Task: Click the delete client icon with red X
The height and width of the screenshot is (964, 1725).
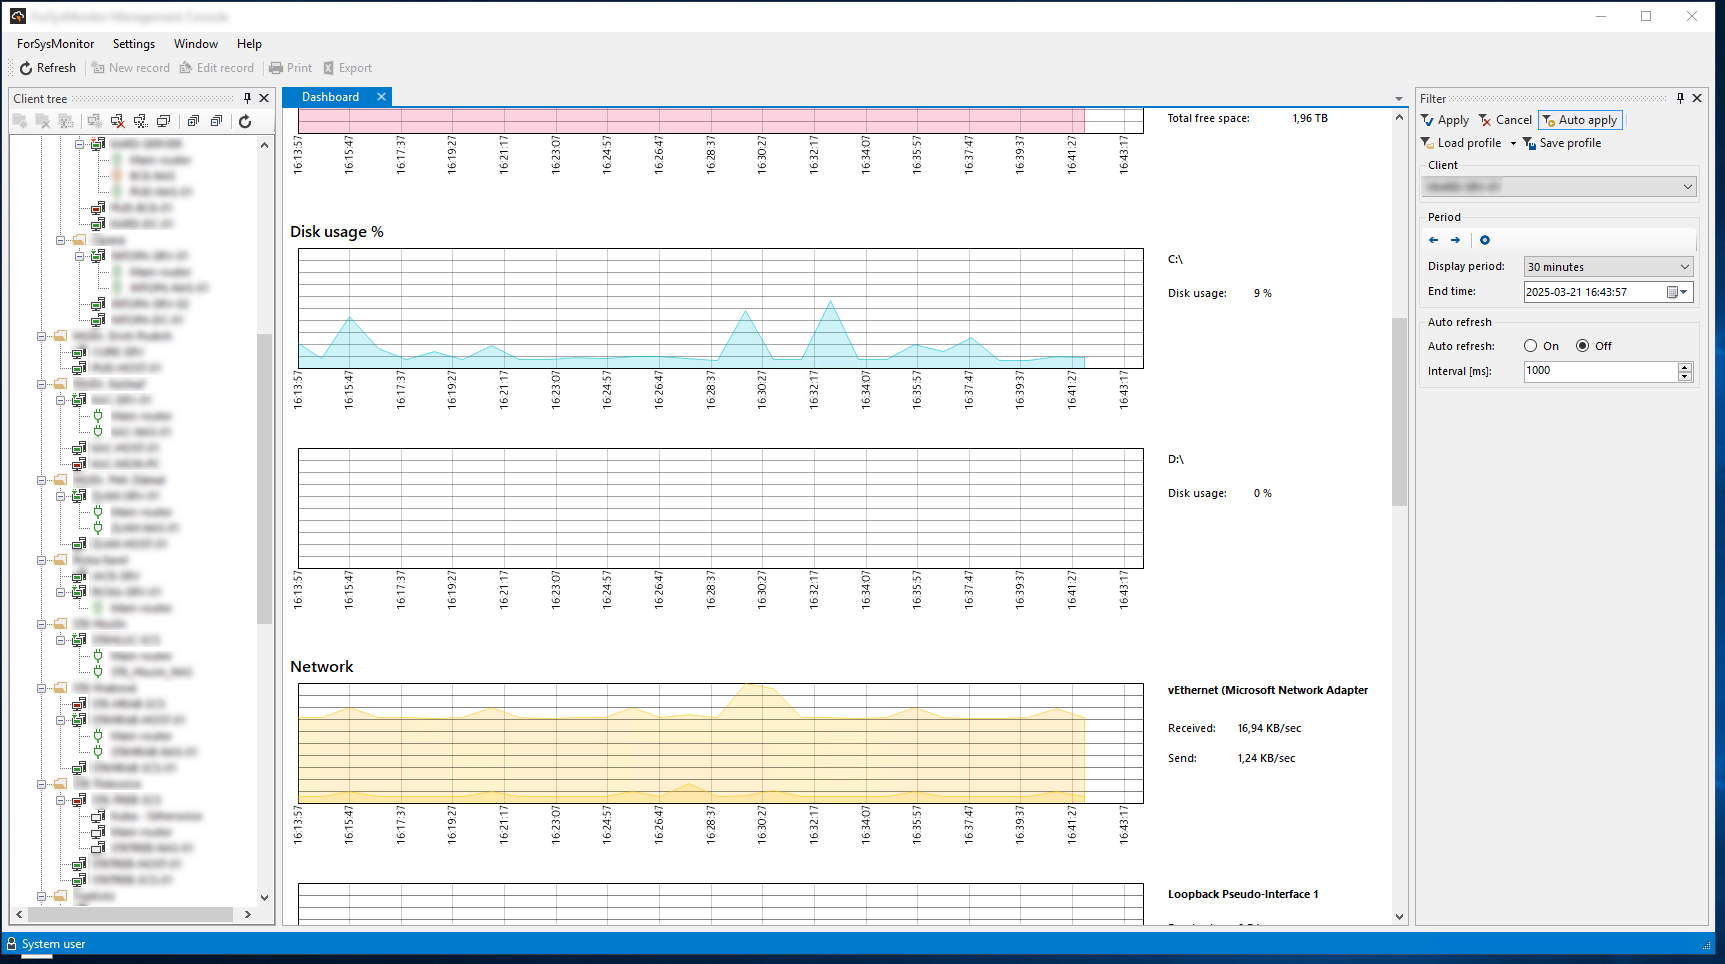Action: [118, 121]
